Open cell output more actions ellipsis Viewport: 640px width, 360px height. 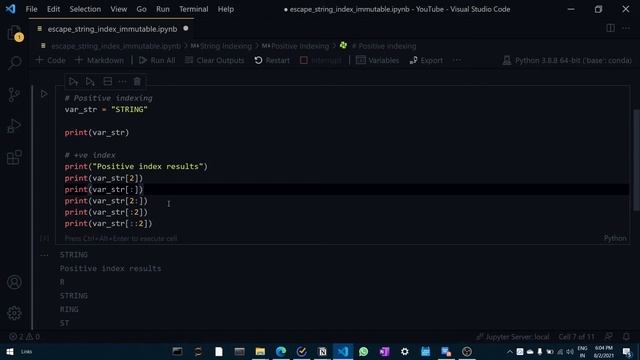[x=44, y=255]
